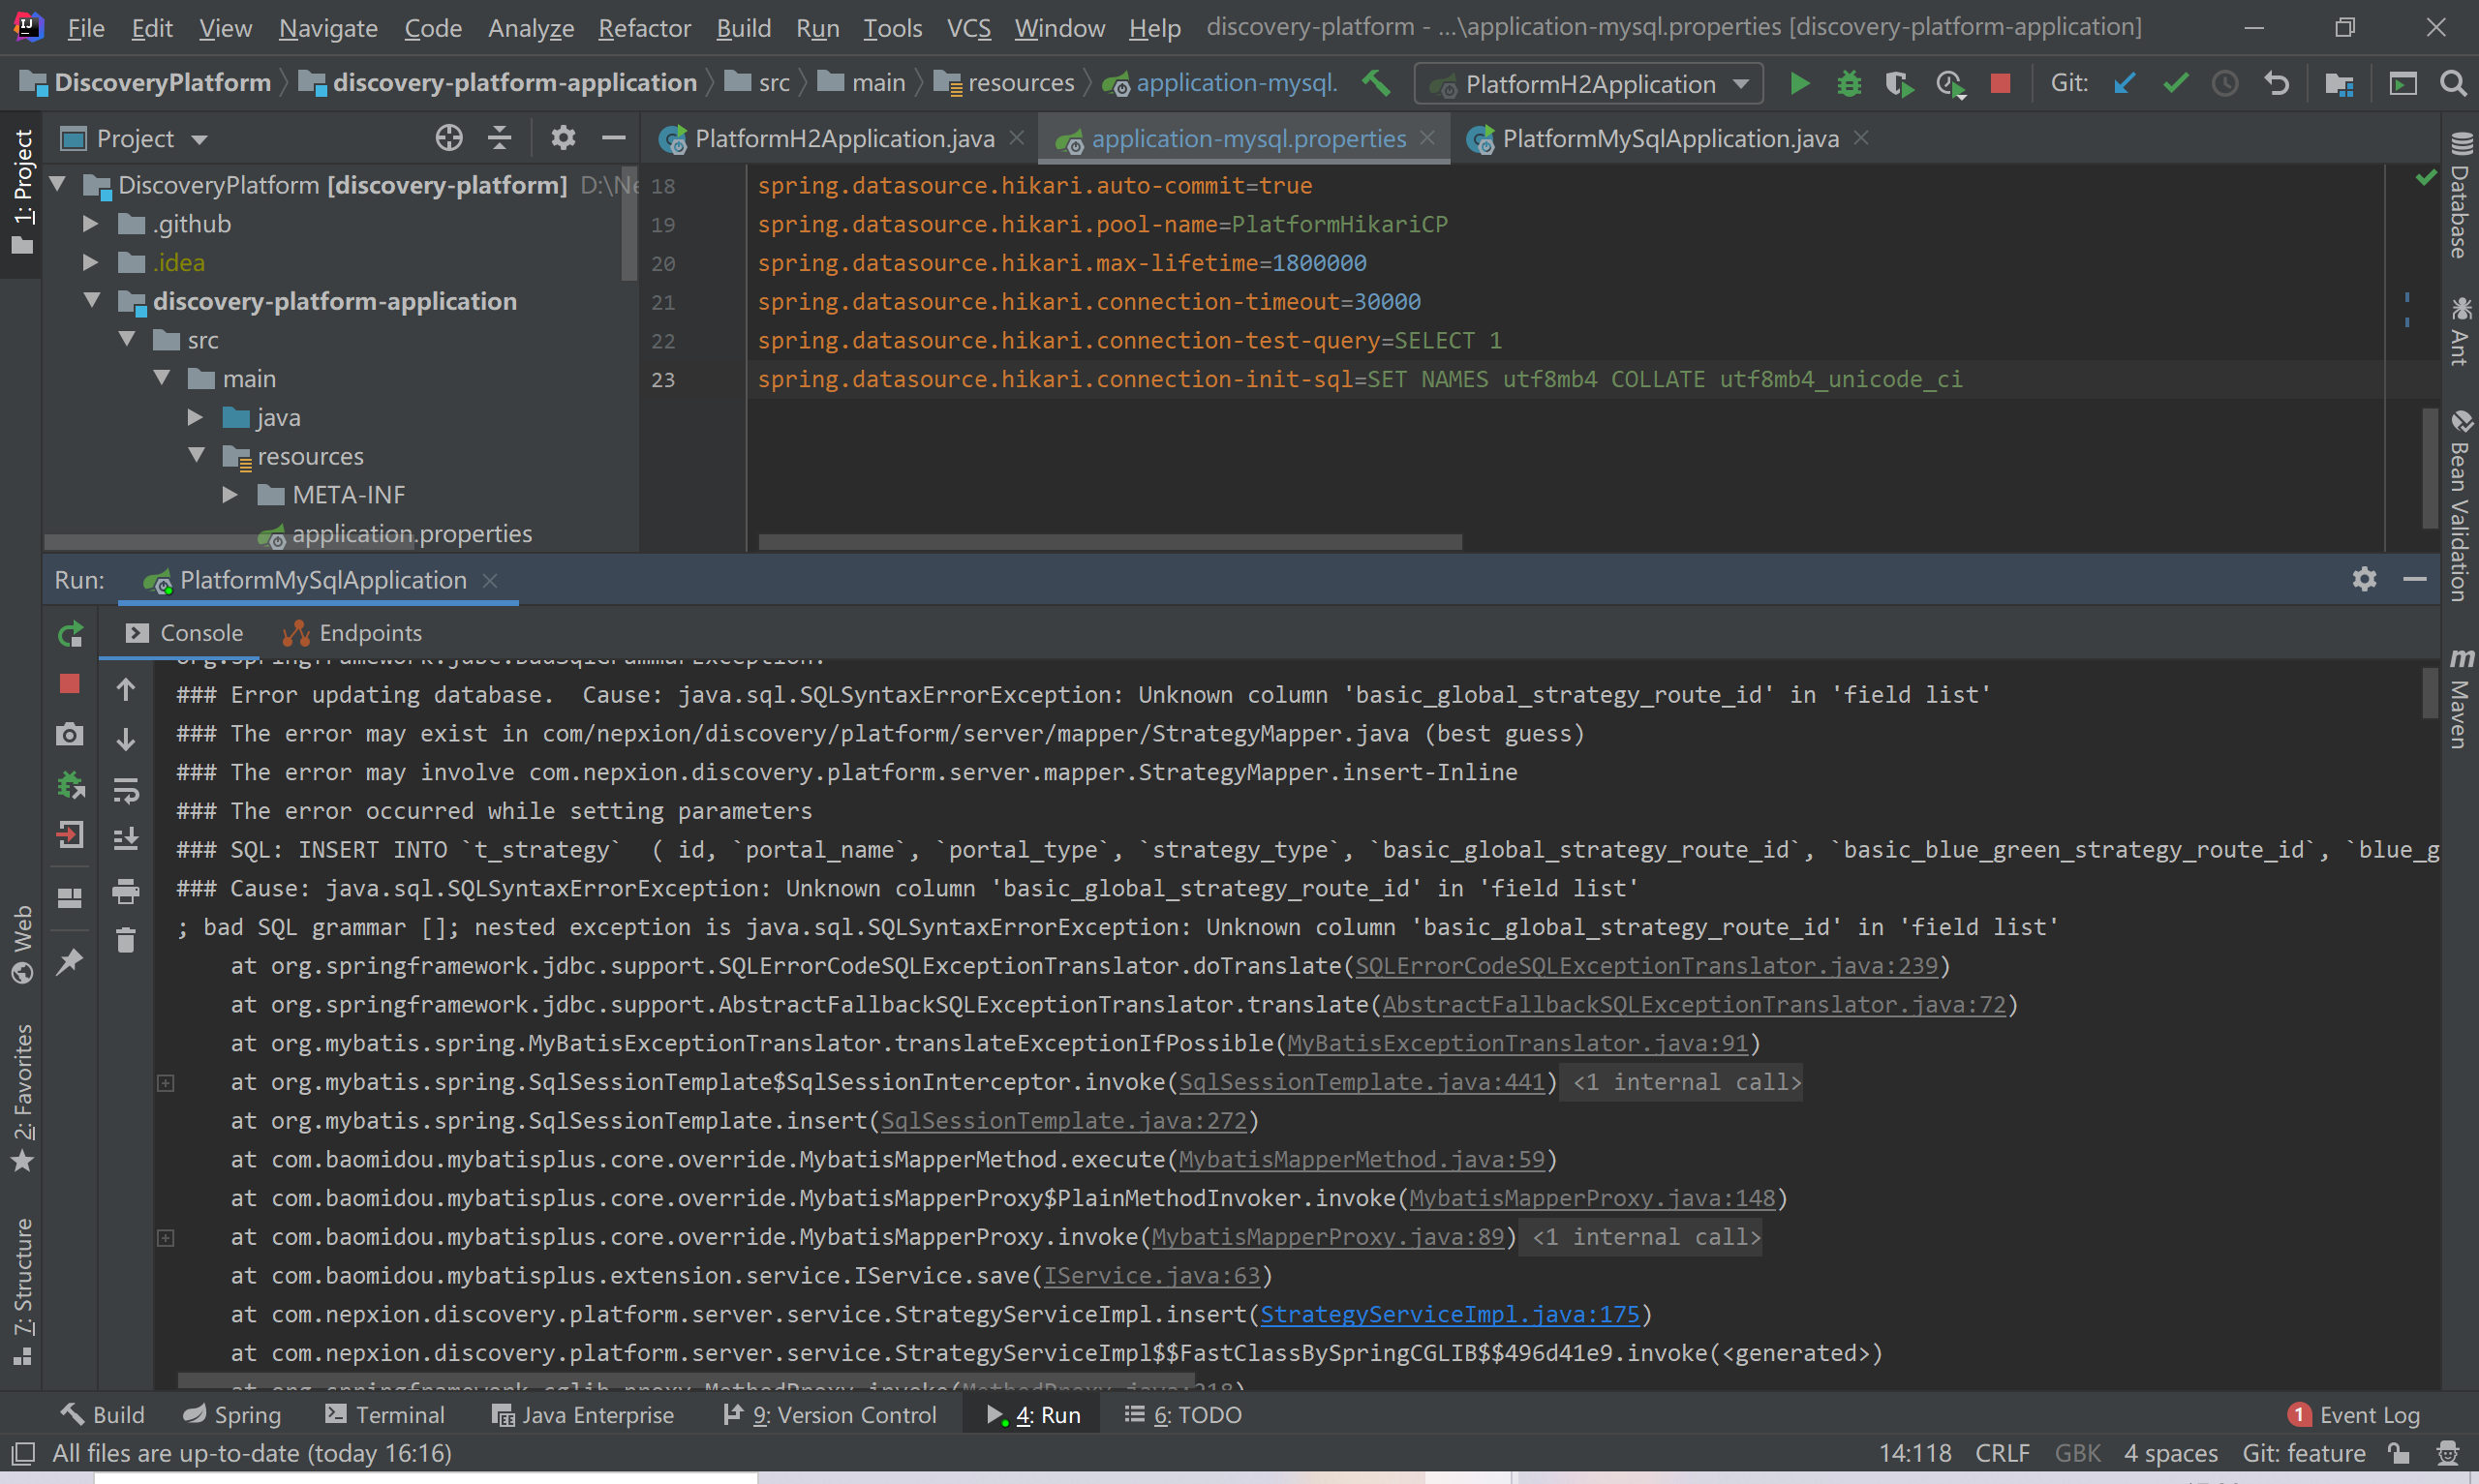Start the Debug session
2479x1484 pixels.
[x=1848, y=83]
